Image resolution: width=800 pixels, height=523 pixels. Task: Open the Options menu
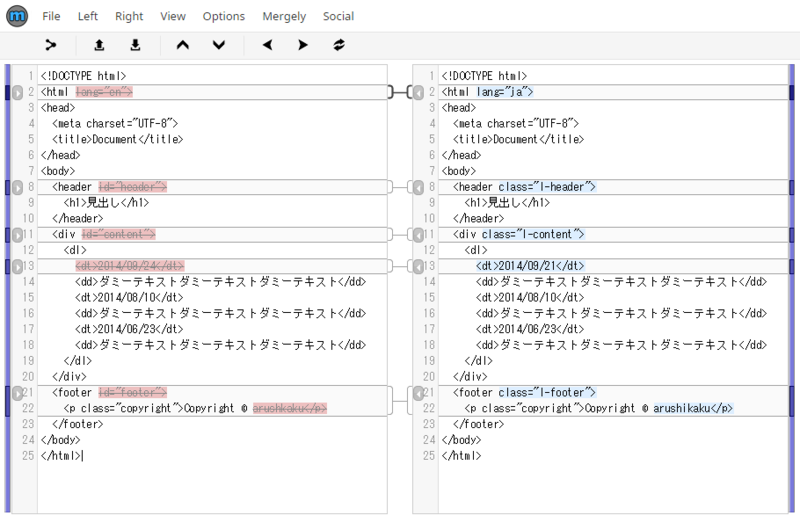click(x=223, y=16)
